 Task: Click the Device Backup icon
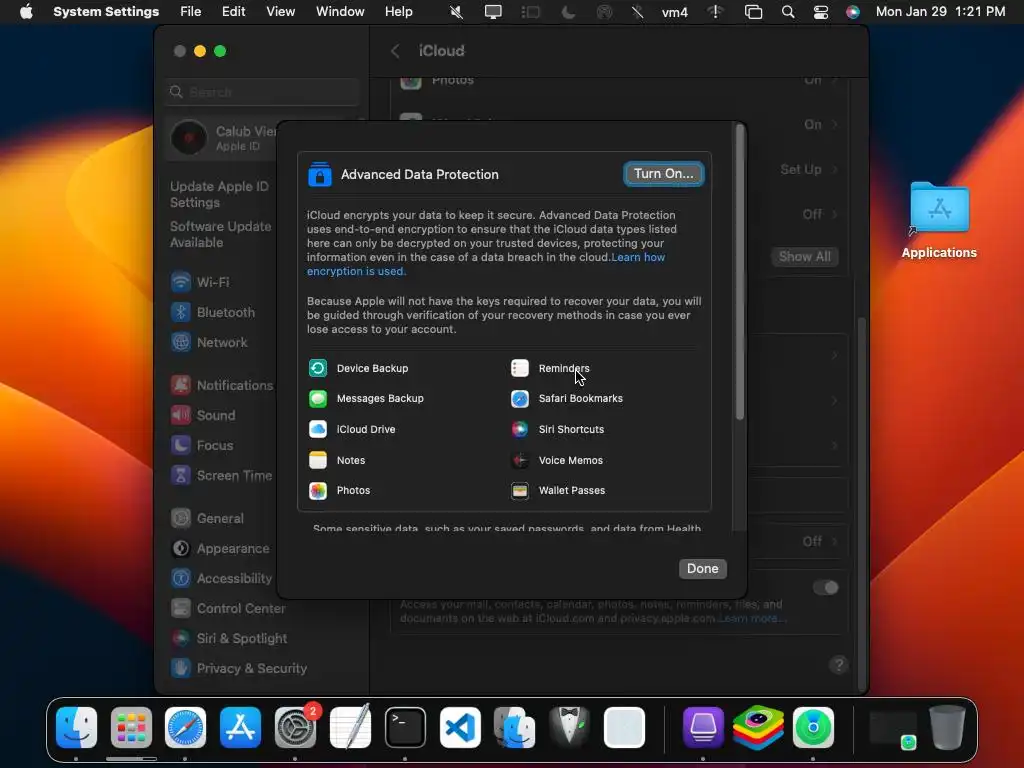point(318,368)
